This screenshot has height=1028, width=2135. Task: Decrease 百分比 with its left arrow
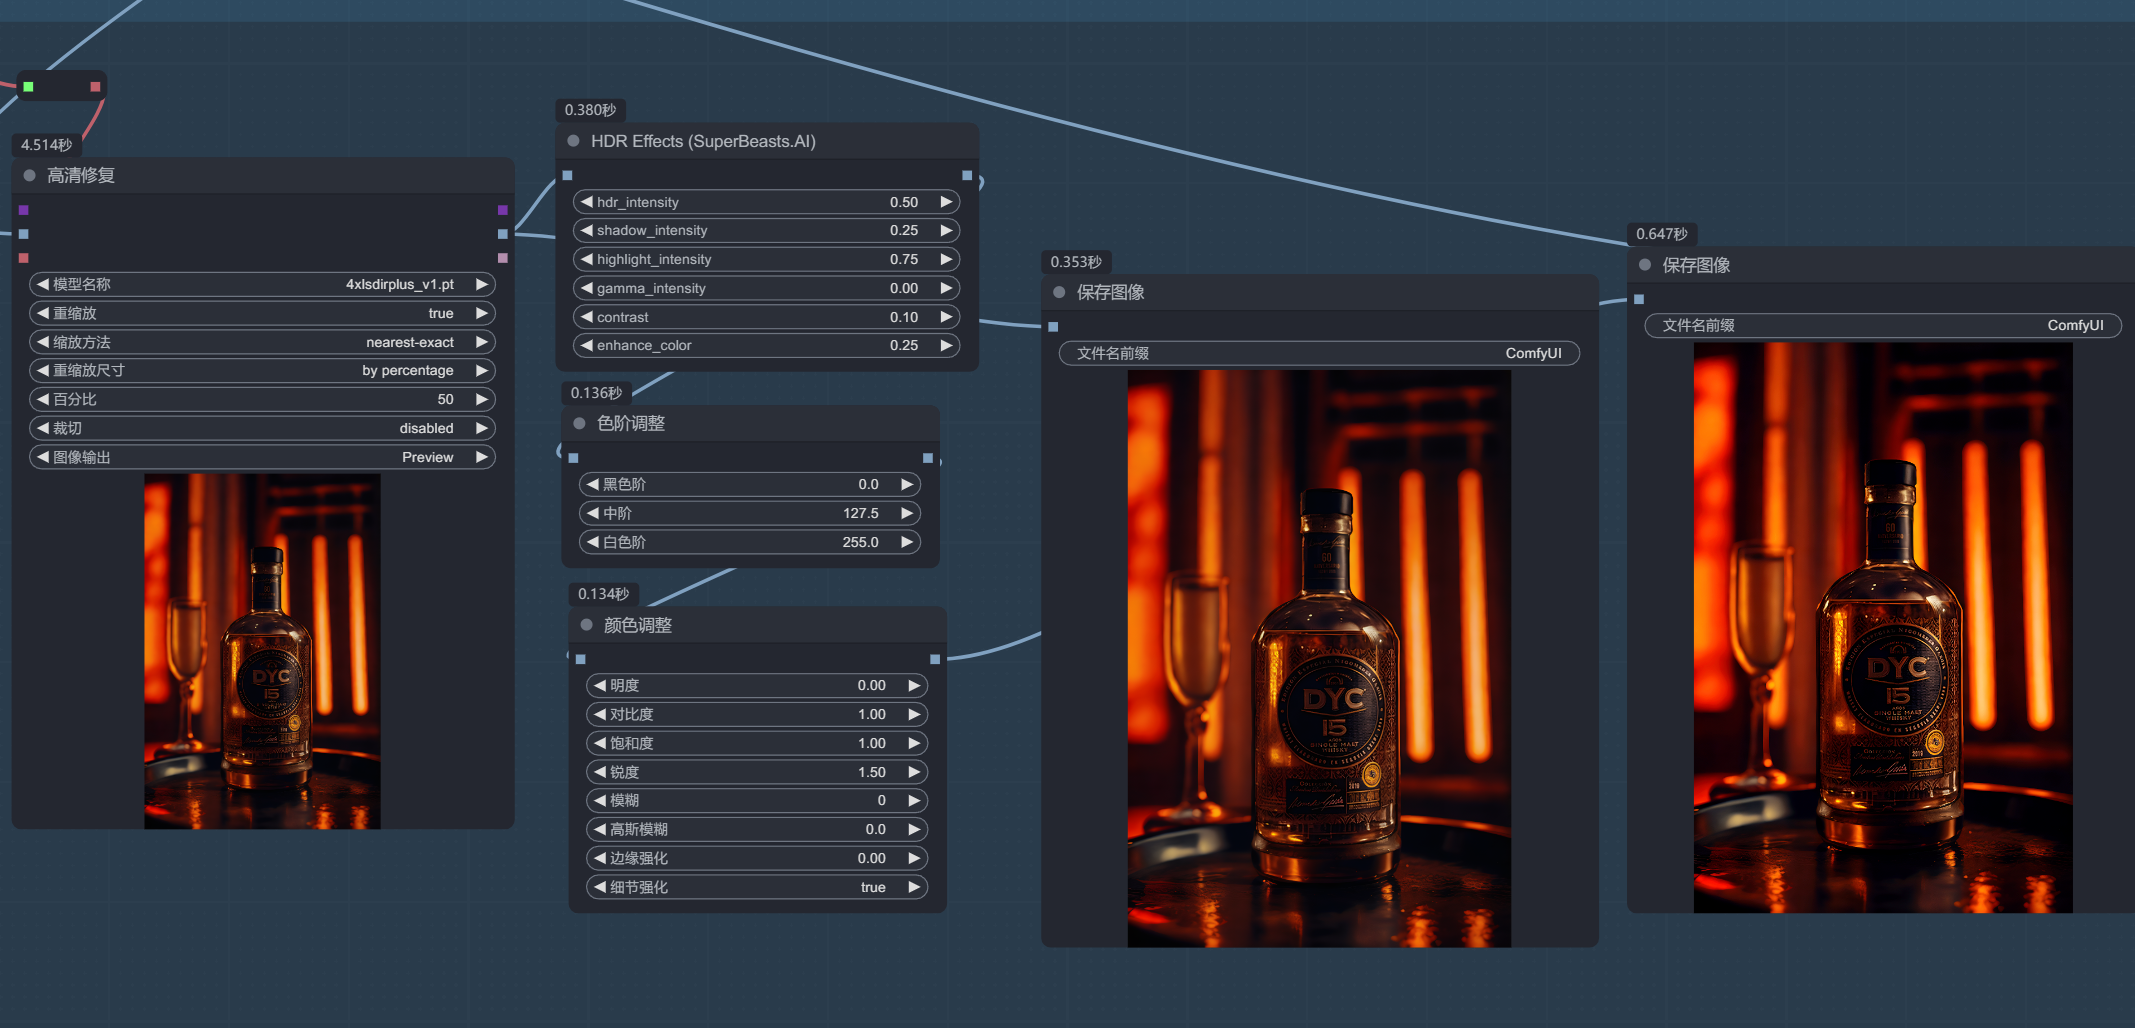[x=43, y=399]
